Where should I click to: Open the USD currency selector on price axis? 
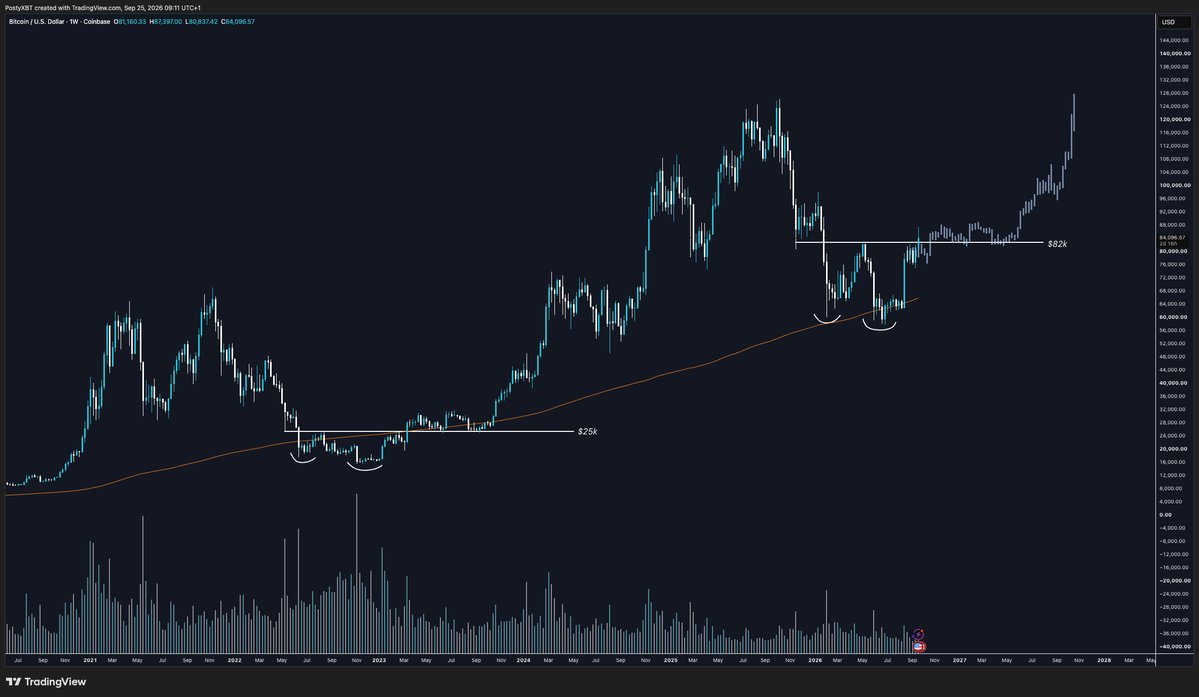click(1174, 22)
